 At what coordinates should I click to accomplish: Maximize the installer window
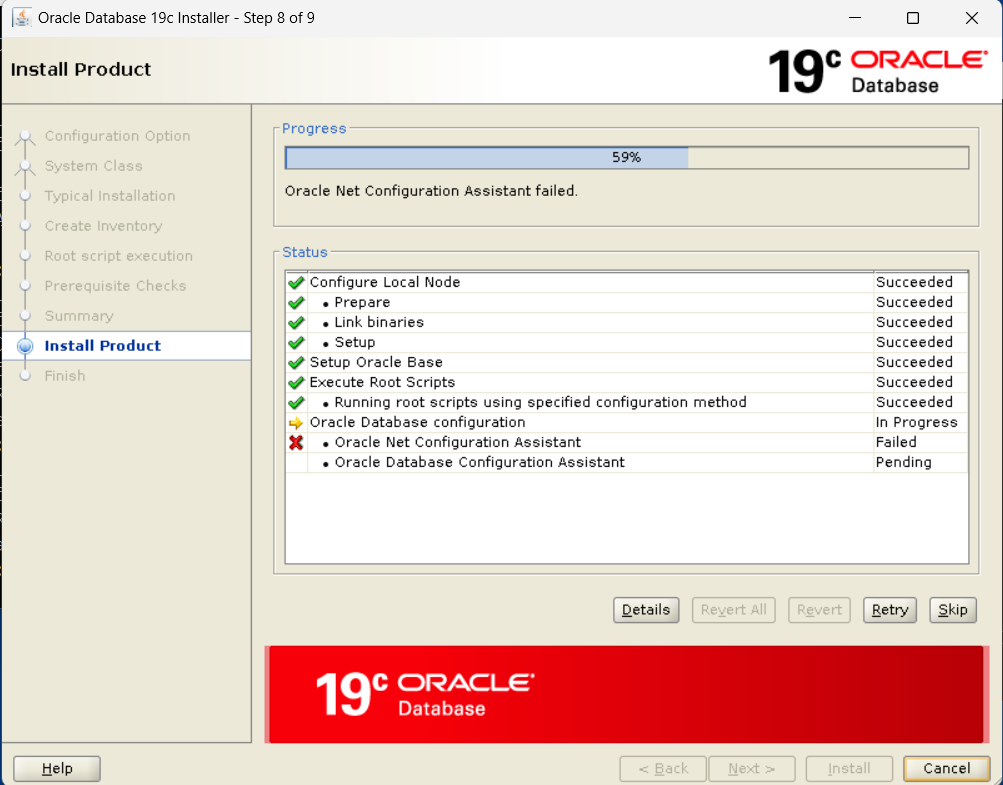pyautogui.click(x=913, y=18)
